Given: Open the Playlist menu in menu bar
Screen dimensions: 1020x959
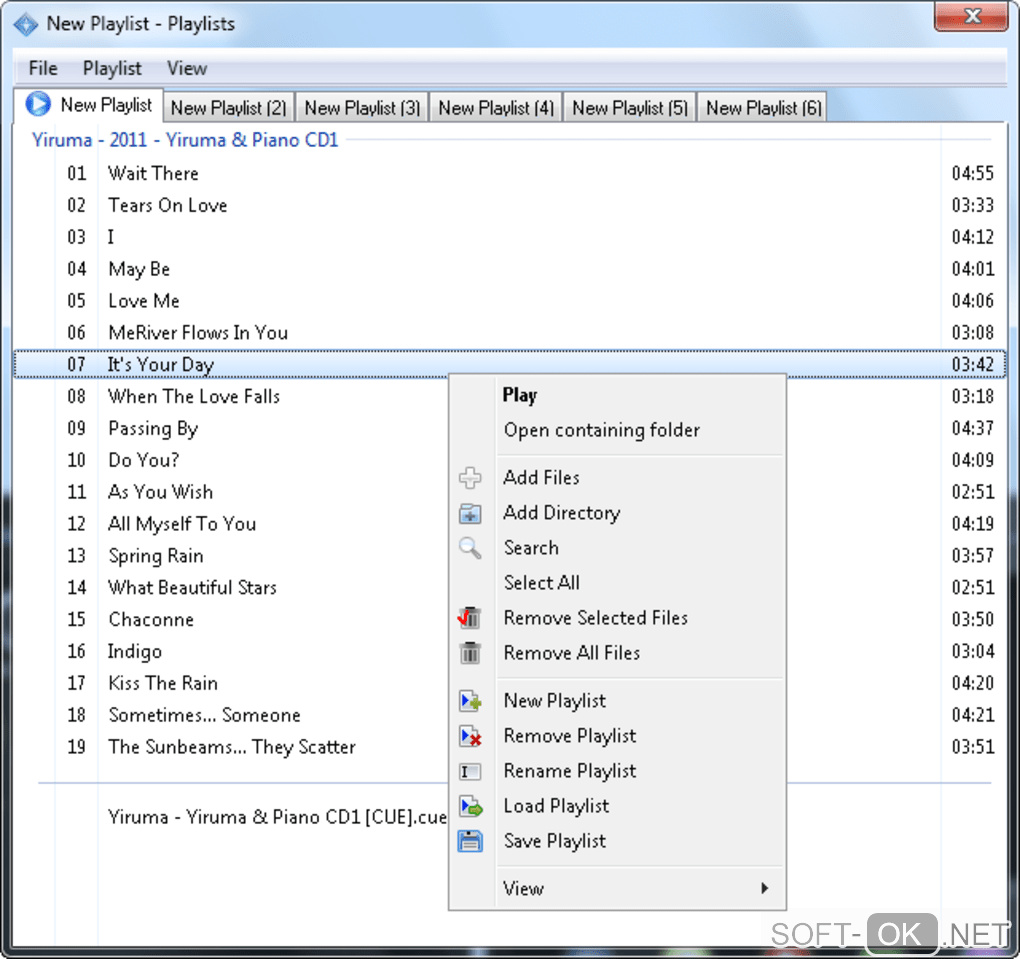Looking at the screenshot, I should tap(112, 68).
